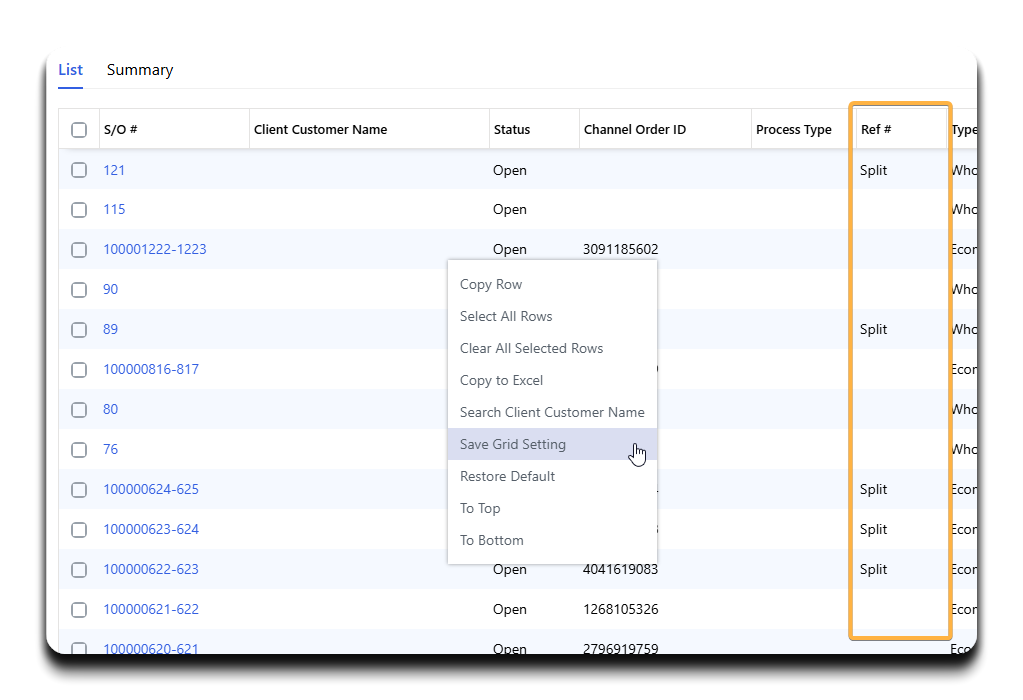Select checkbox for order 100001222-1223
This screenshot has width=1023, height=700.
click(79, 250)
